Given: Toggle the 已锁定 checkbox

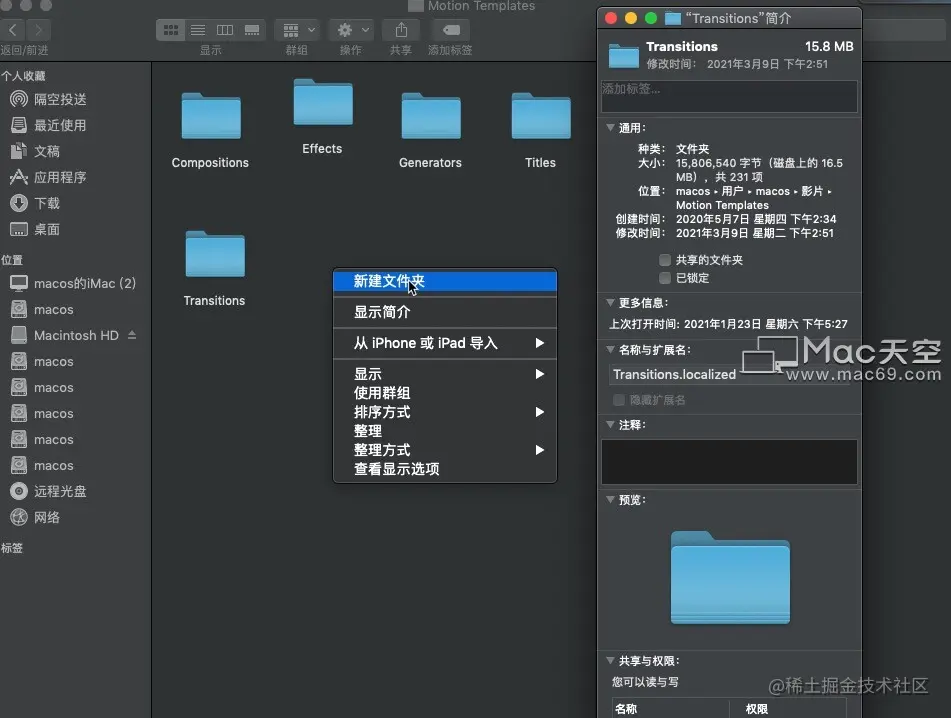Looking at the screenshot, I should pos(665,278).
